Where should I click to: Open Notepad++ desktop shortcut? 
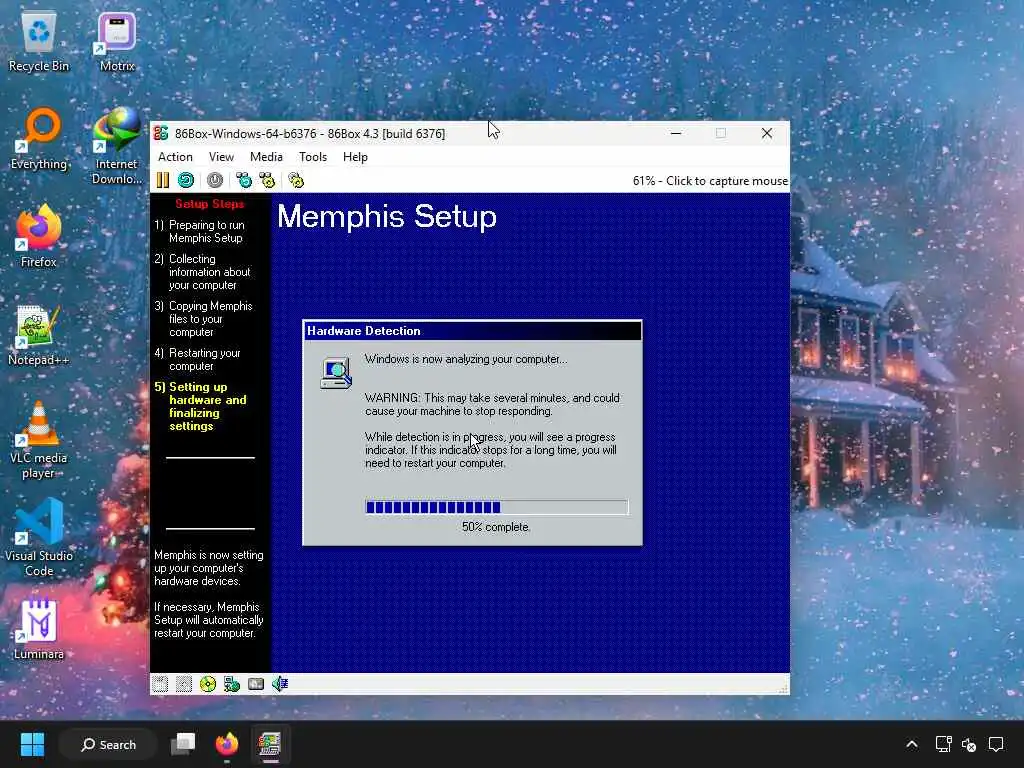[x=39, y=336]
